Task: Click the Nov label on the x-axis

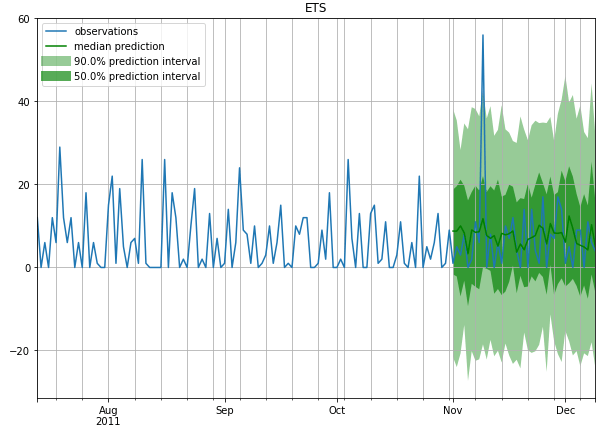Action: 453,411
